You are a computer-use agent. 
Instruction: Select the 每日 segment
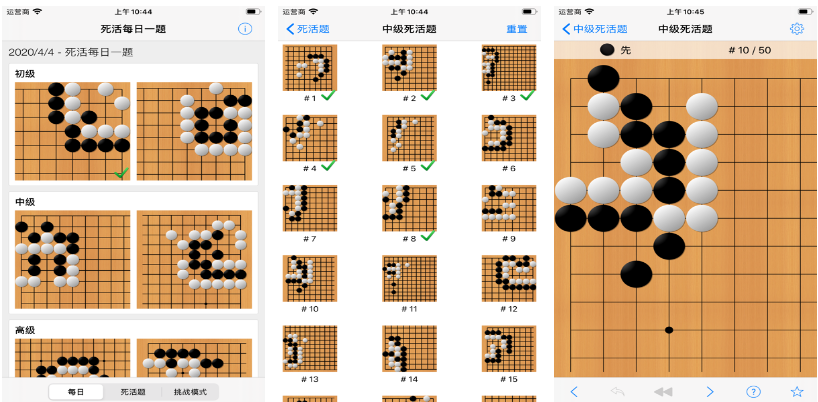tap(76, 392)
